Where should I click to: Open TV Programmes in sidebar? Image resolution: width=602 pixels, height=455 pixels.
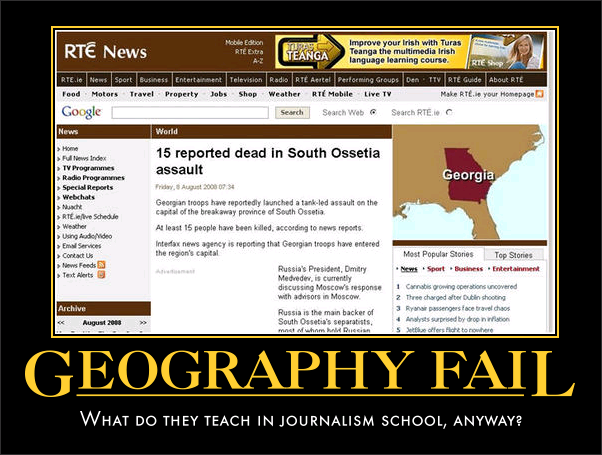pos(88,168)
